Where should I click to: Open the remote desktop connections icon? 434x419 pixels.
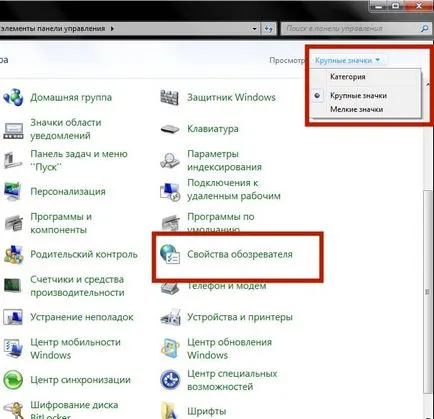(170, 192)
